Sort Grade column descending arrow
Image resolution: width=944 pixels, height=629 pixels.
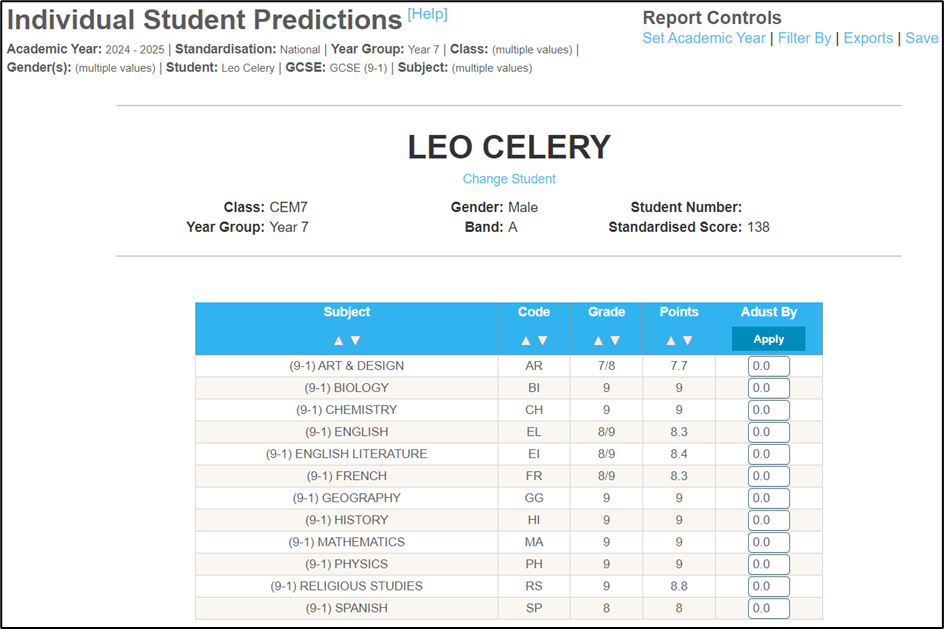[615, 341]
